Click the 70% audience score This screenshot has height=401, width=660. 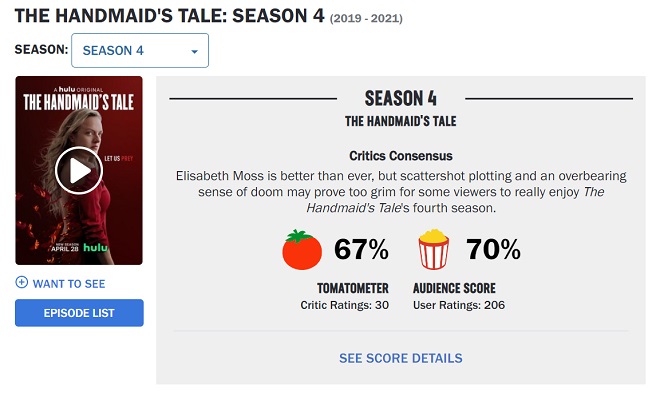point(493,250)
